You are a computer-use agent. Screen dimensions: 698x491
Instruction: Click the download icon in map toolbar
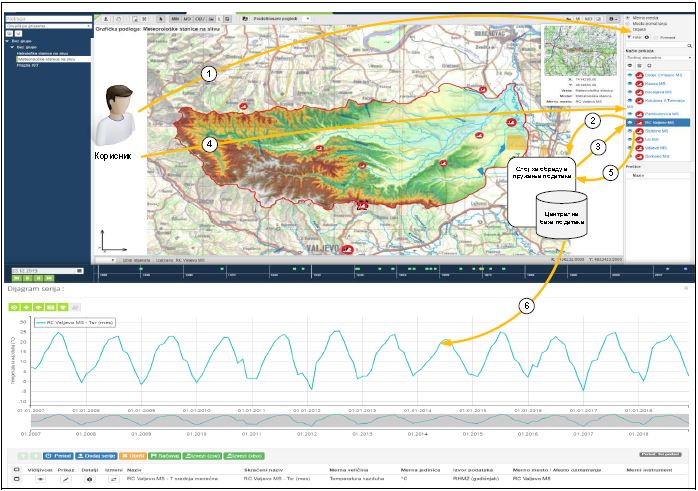coord(107,19)
